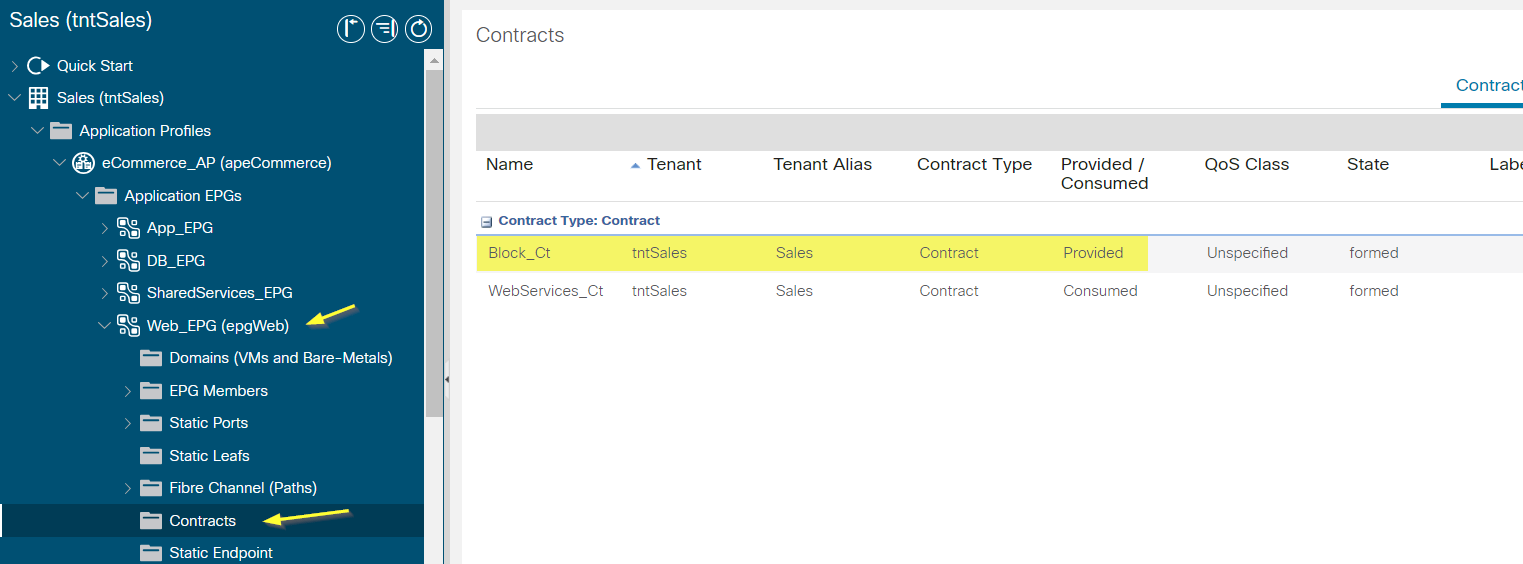
Task: Click the Contract Type column header
Action: tap(974, 164)
